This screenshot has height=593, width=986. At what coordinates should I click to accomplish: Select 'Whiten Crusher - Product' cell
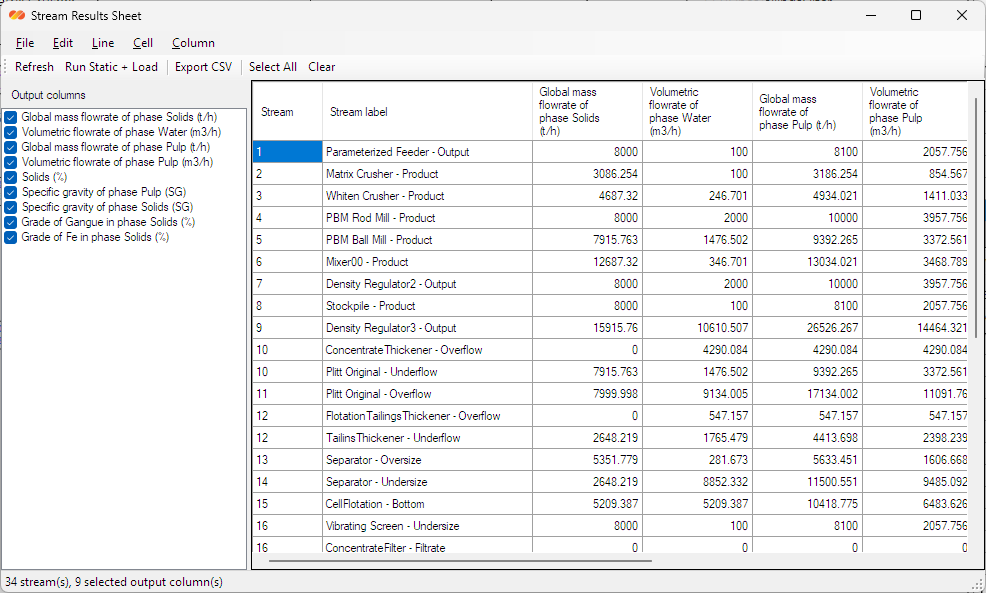tap(427, 196)
